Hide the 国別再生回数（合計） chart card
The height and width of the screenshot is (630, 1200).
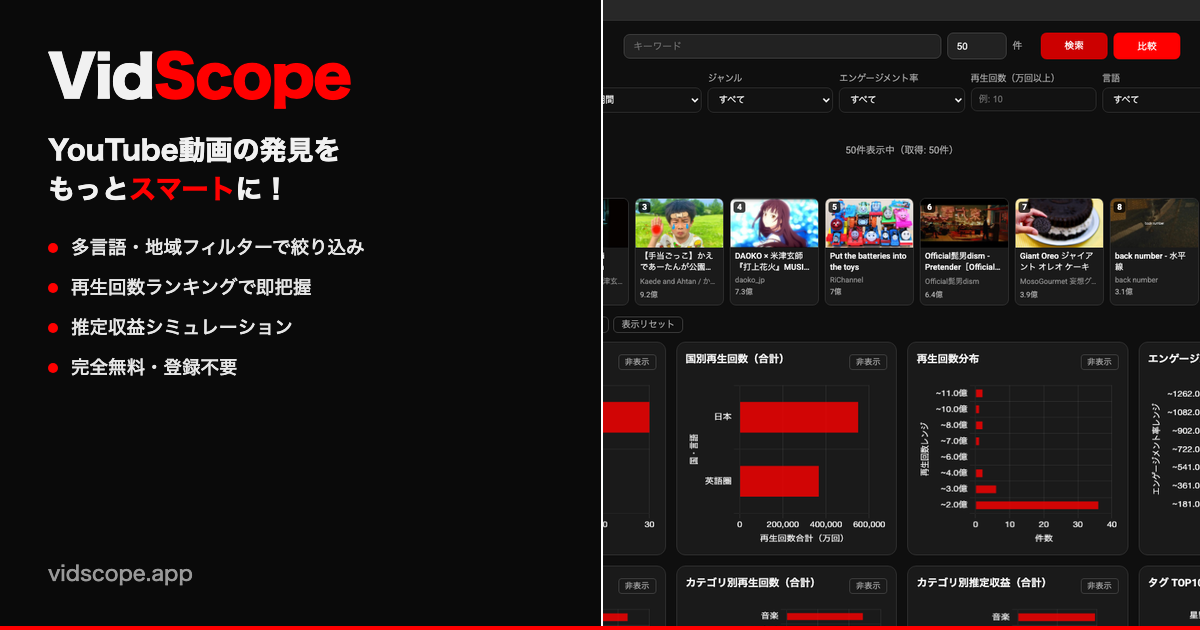click(x=867, y=362)
